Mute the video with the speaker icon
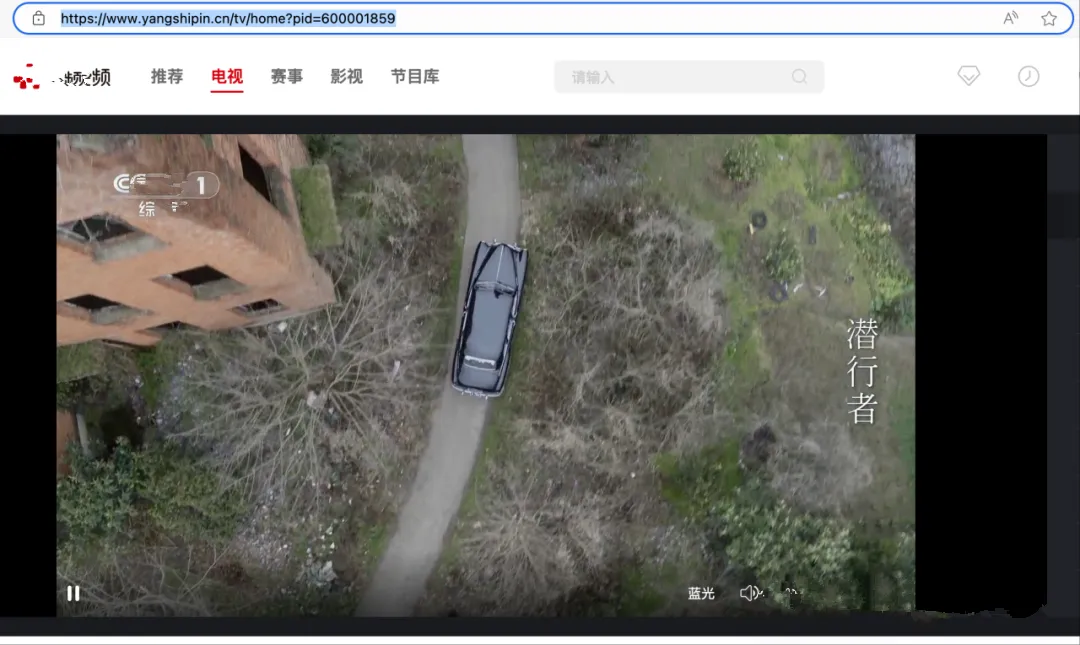 pos(751,593)
